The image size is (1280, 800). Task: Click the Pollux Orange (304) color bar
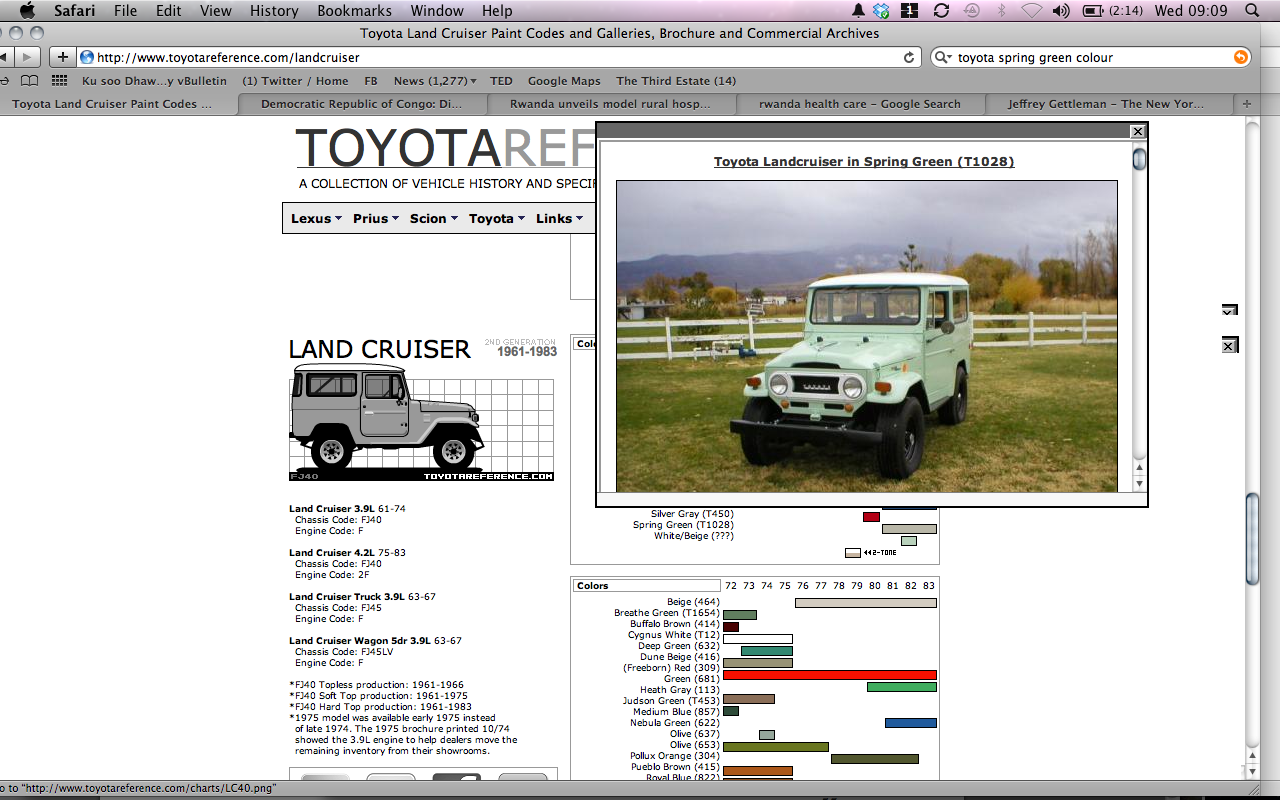coord(875,759)
